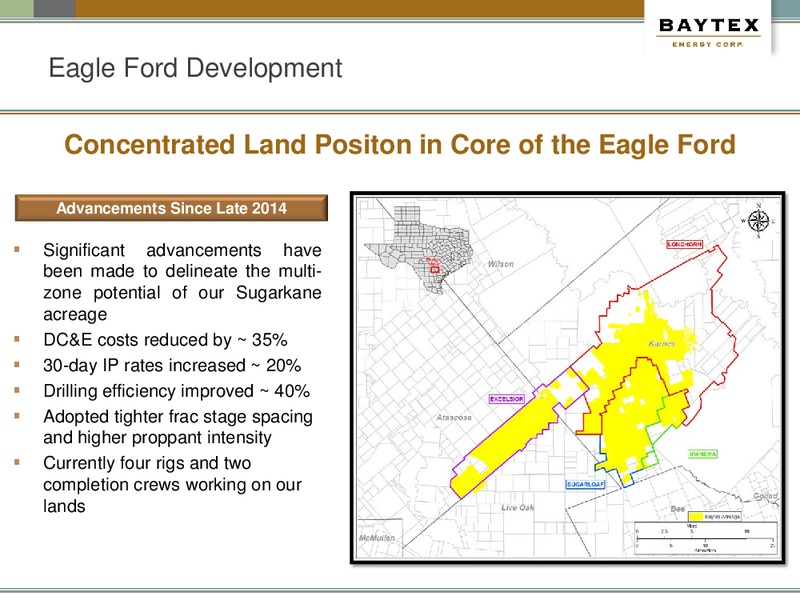This screenshot has width=800, height=600.
Task: Click the 'Significant advancements have' bullet text
Action: click(x=182, y=282)
